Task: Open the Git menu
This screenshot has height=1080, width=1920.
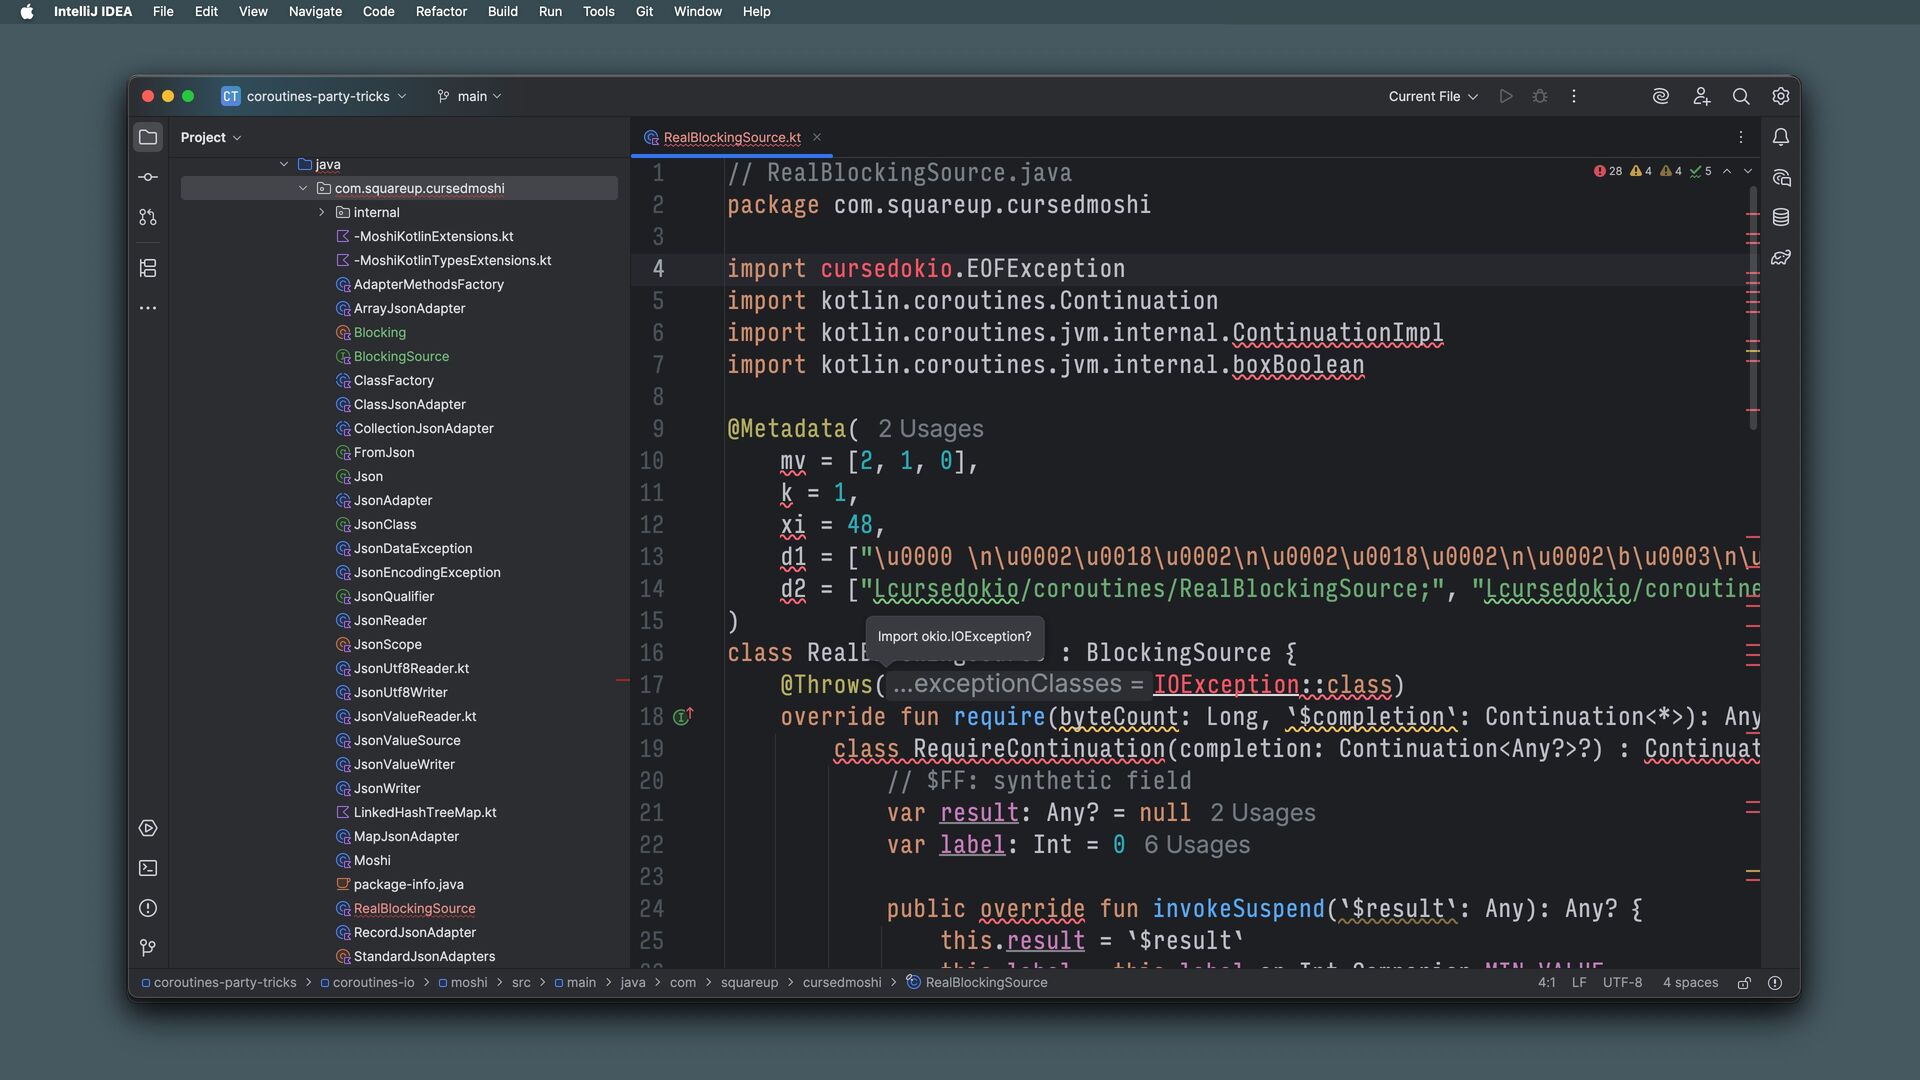Action: click(x=644, y=11)
